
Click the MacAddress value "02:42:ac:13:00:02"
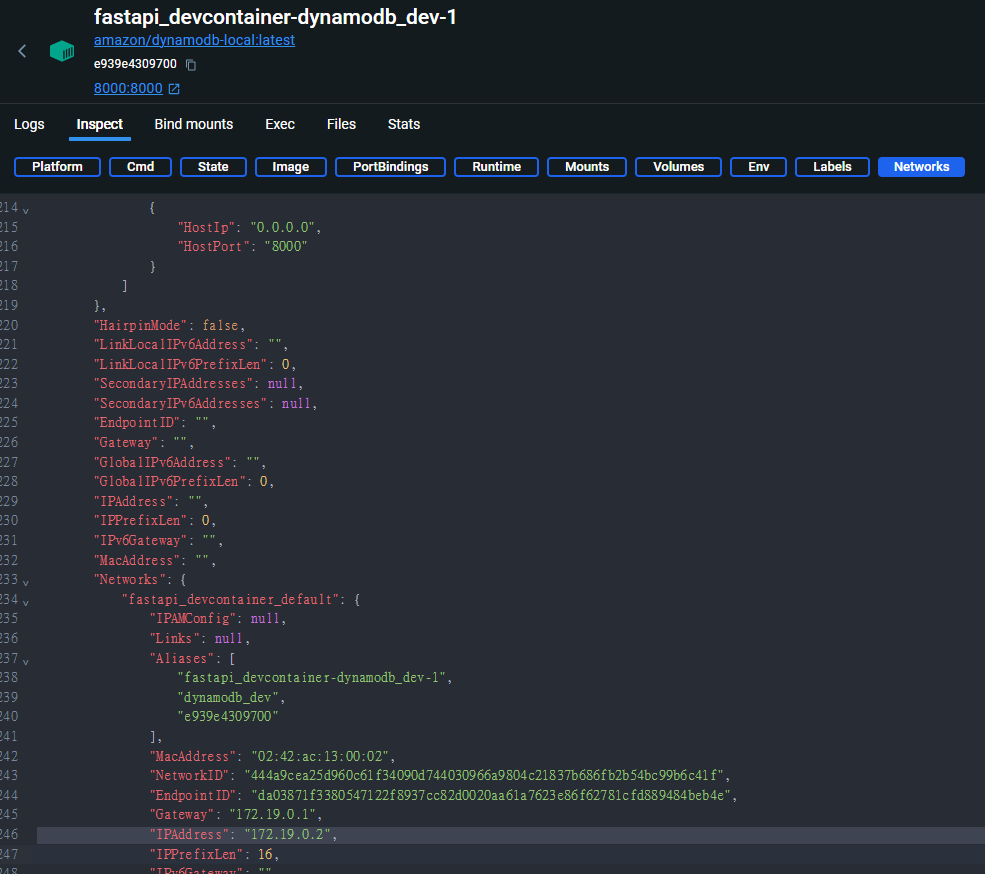pos(320,757)
